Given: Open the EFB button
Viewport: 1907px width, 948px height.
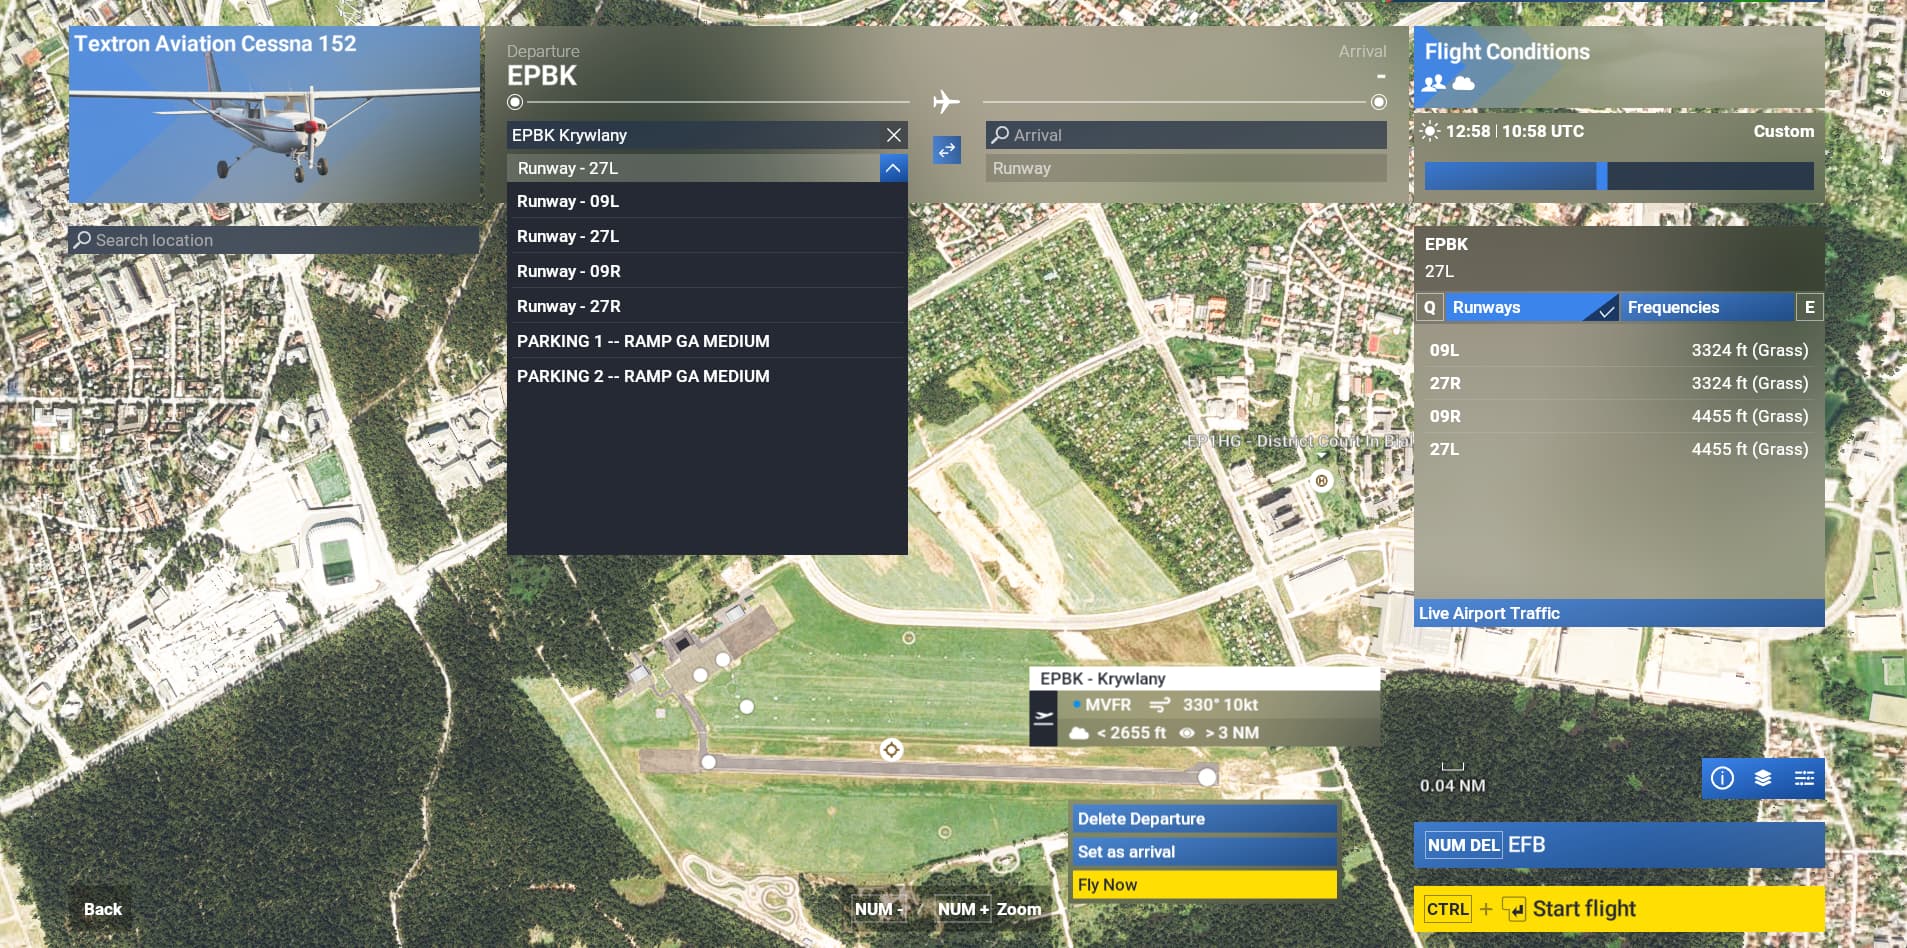Looking at the screenshot, I should 1619,845.
